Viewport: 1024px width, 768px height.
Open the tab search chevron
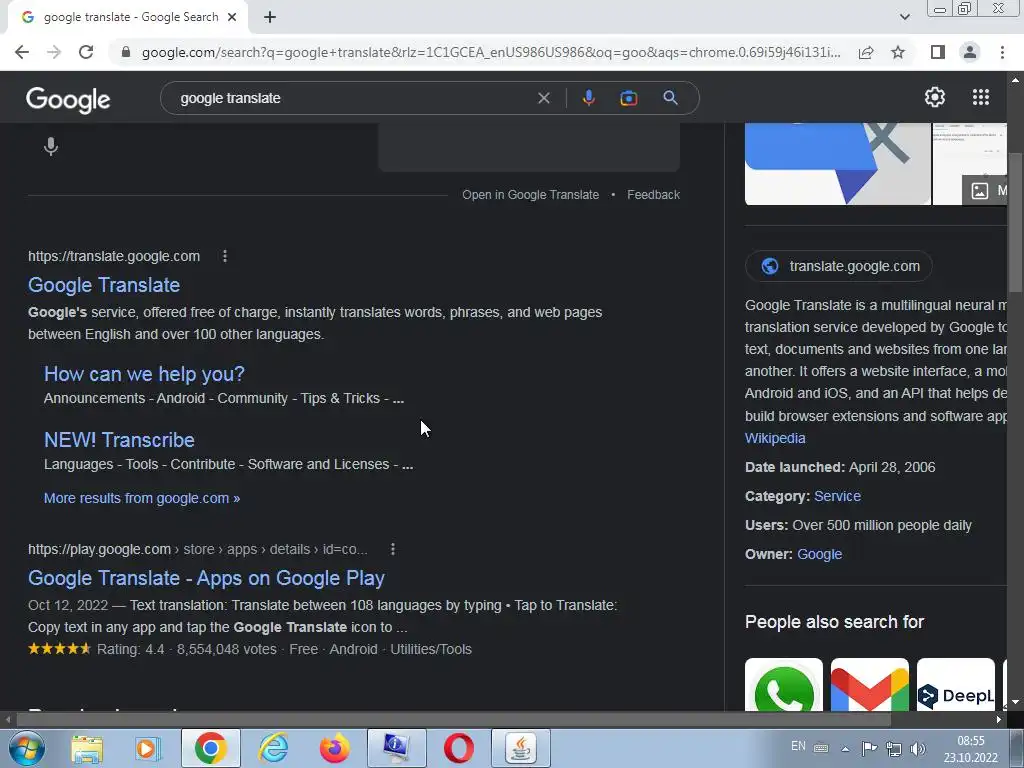click(904, 17)
